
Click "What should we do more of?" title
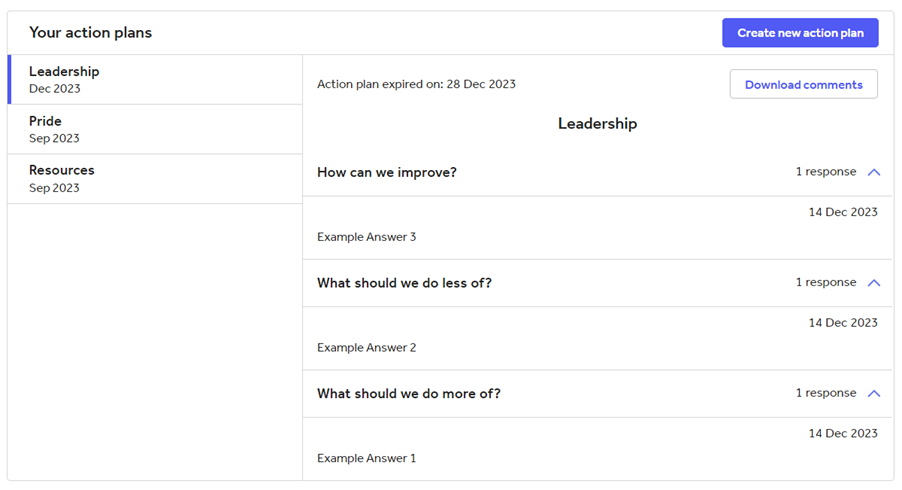click(408, 393)
